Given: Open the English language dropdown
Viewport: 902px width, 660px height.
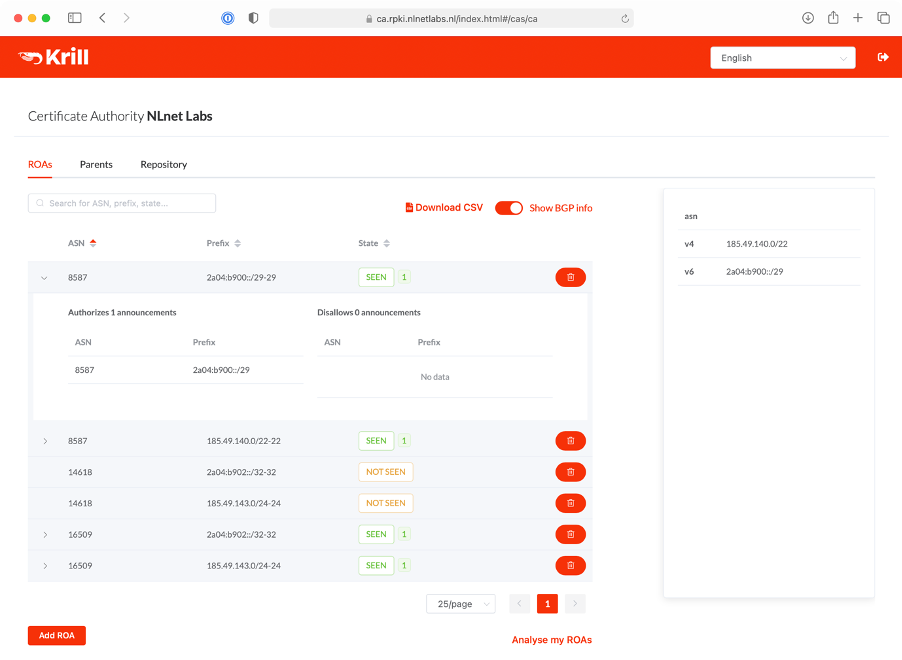Looking at the screenshot, I should click(783, 58).
